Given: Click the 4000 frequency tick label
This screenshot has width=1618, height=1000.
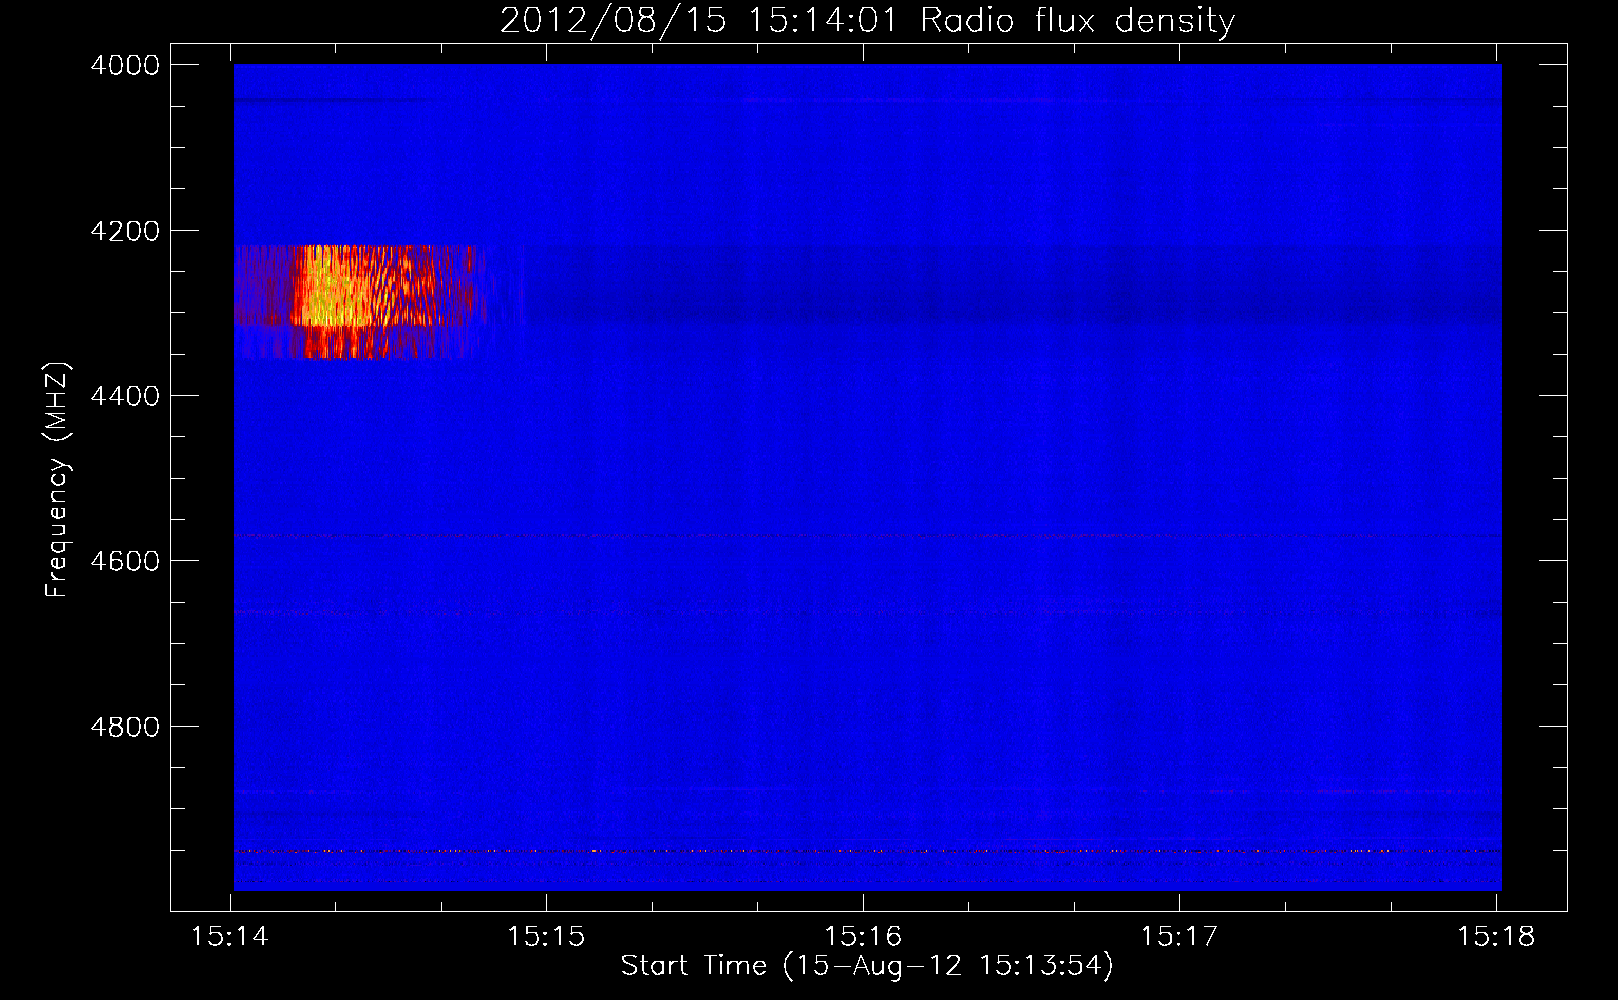Looking at the screenshot, I should [125, 65].
